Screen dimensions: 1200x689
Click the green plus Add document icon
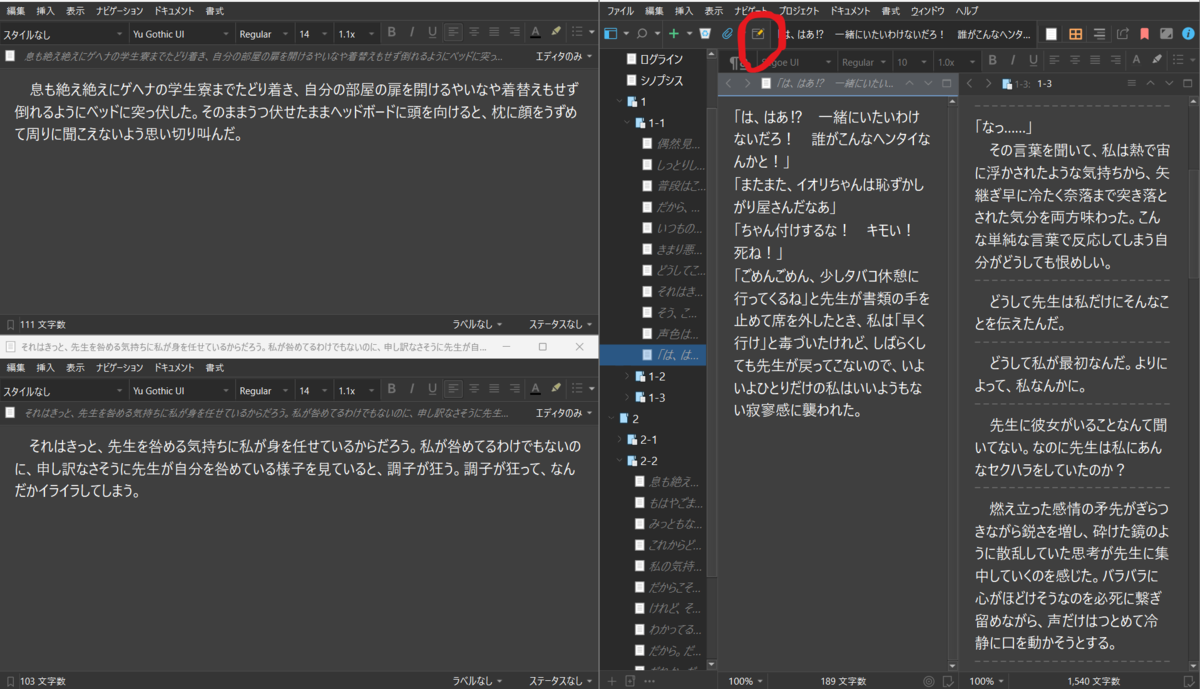(674, 34)
